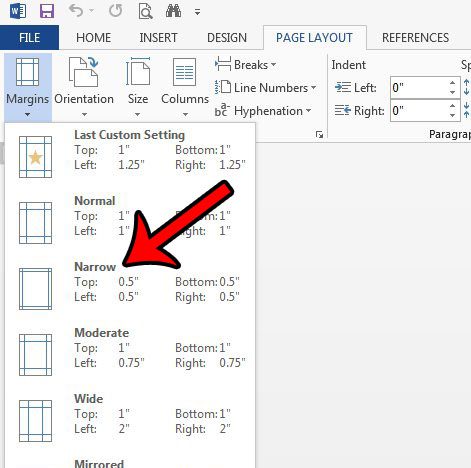Open the Line Numbers dropdown

265,88
